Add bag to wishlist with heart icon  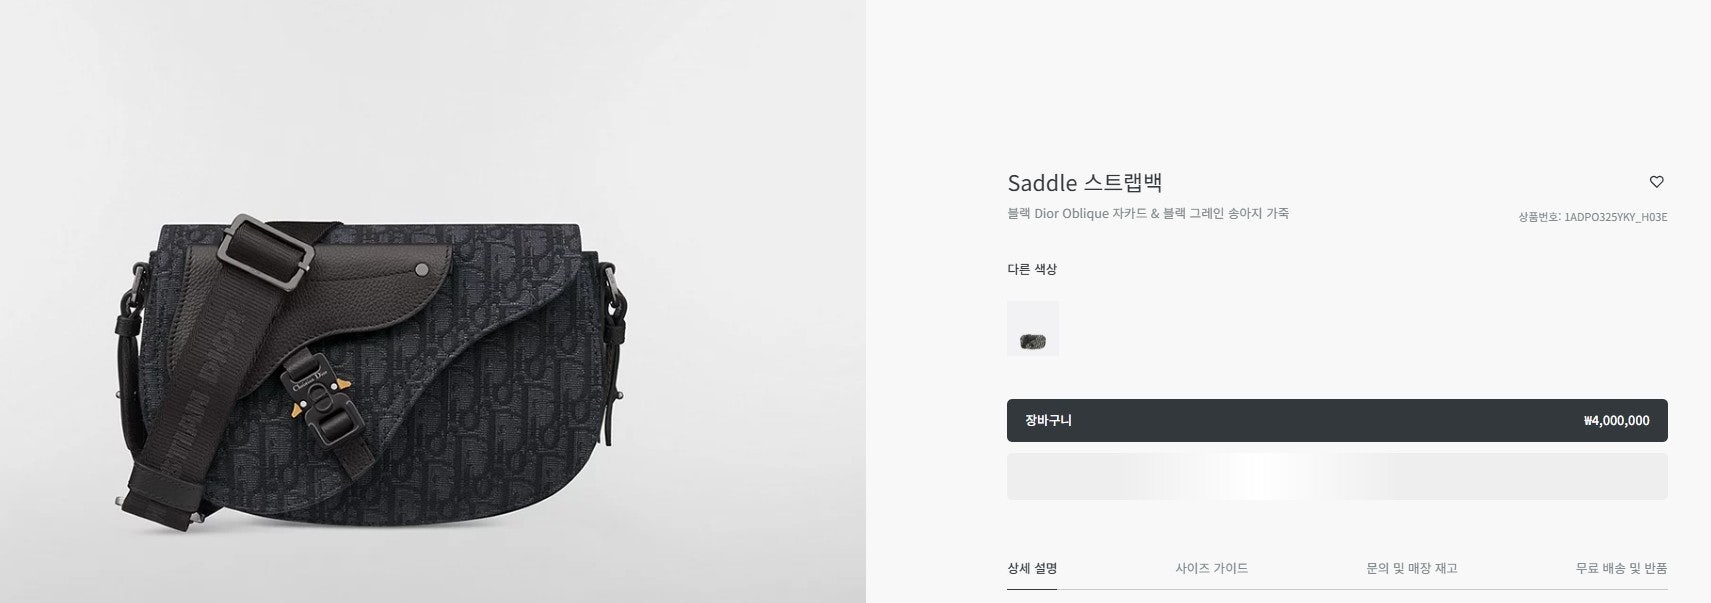click(x=1656, y=182)
